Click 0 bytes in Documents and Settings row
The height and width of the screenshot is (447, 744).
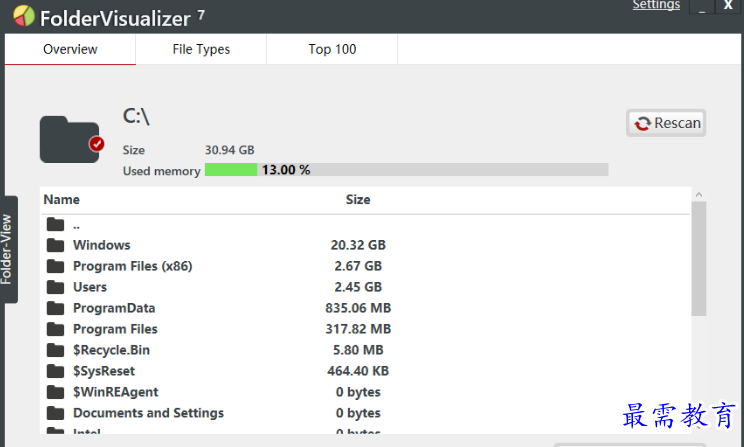tap(358, 413)
